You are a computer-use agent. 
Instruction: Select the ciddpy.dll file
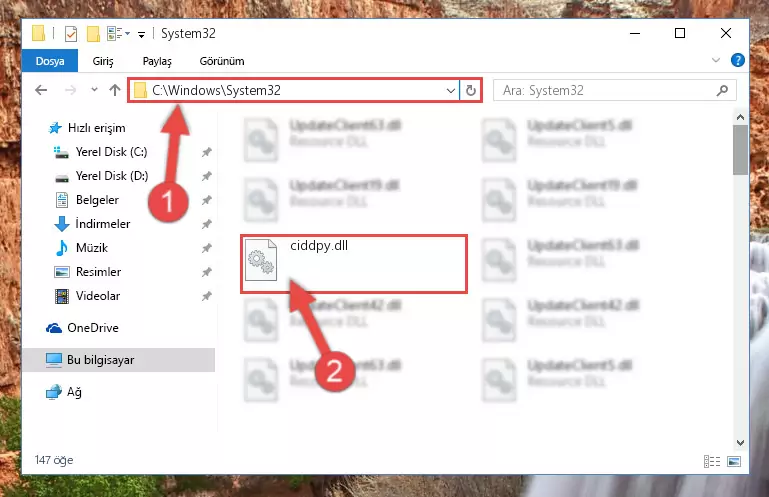click(354, 264)
